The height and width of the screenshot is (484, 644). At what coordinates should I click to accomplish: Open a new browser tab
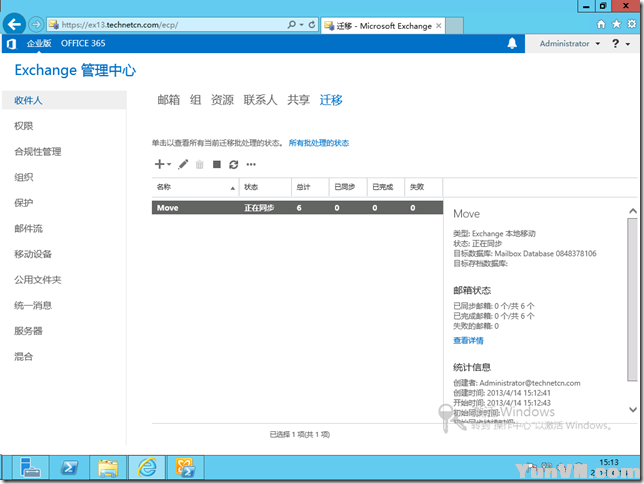tap(454, 25)
